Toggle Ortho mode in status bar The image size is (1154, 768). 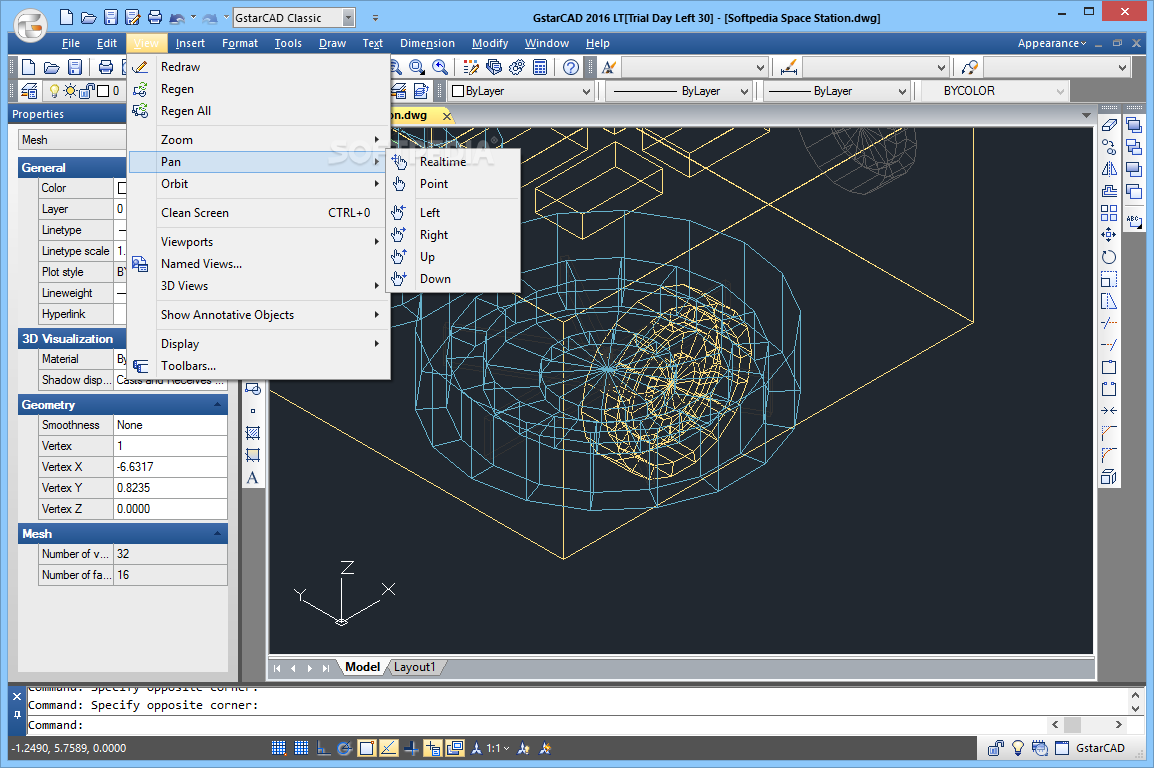point(323,748)
